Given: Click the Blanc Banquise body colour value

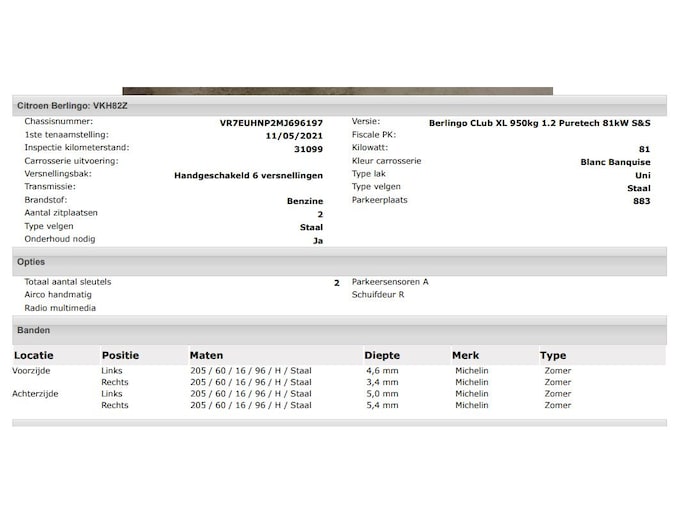Looking at the screenshot, I should [x=616, y=162].
